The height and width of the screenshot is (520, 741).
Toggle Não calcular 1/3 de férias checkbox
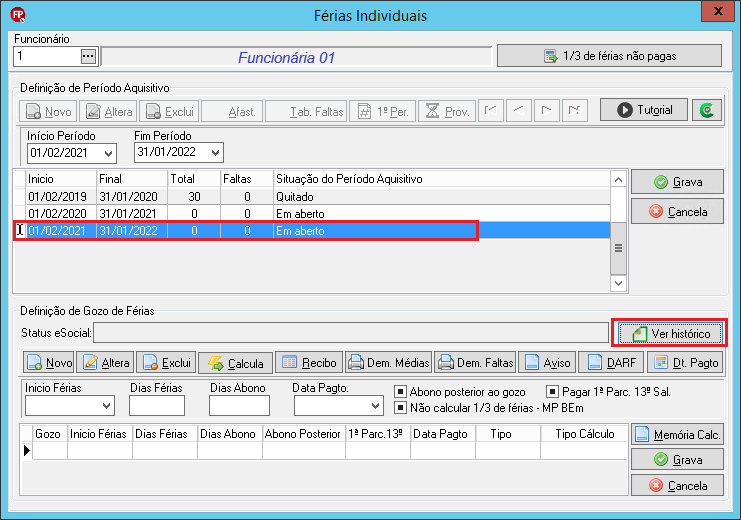point(400,407)
